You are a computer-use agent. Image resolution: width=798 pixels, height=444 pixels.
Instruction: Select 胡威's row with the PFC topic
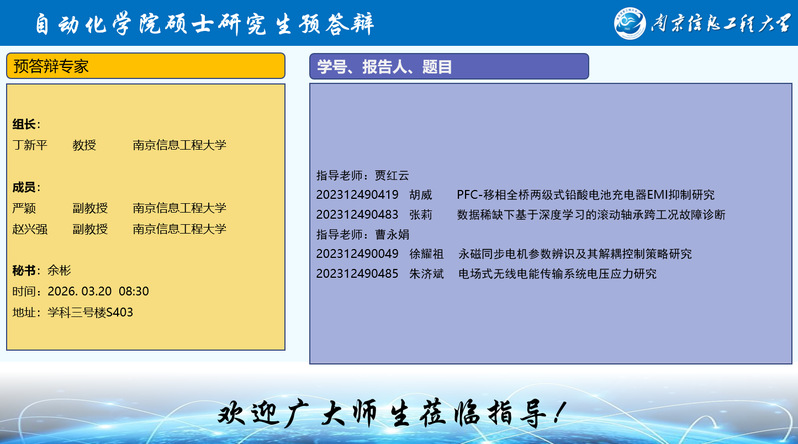(x=515, y=195)
